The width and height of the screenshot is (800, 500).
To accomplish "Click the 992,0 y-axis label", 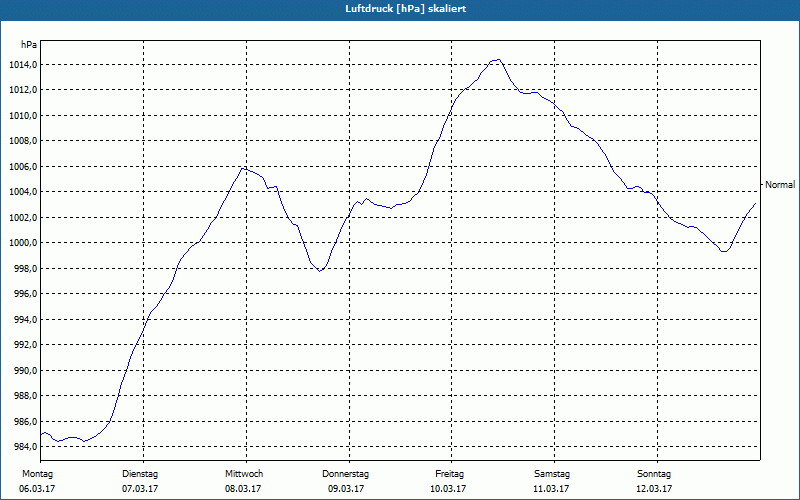I will pos(25,345).
